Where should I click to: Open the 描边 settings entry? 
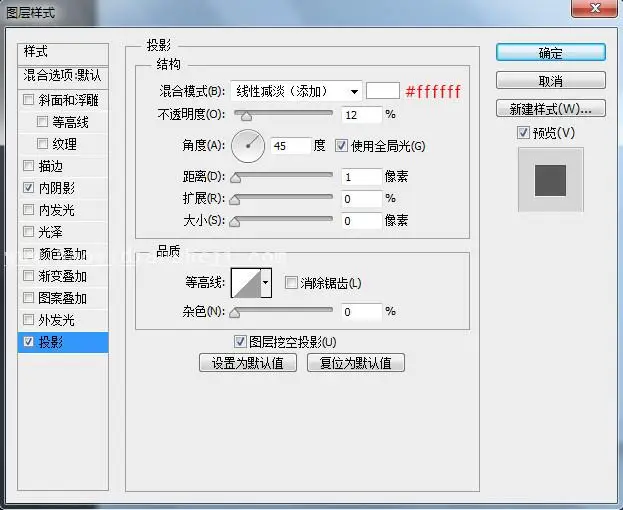pyautogui.click(x=50, y=166)
